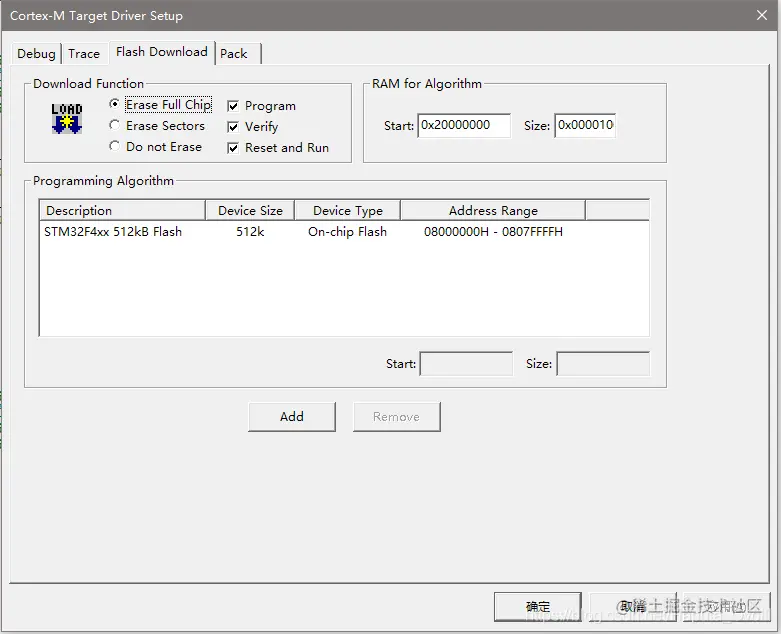Click the 512k device size cell
781x634 pixels.
250,232
